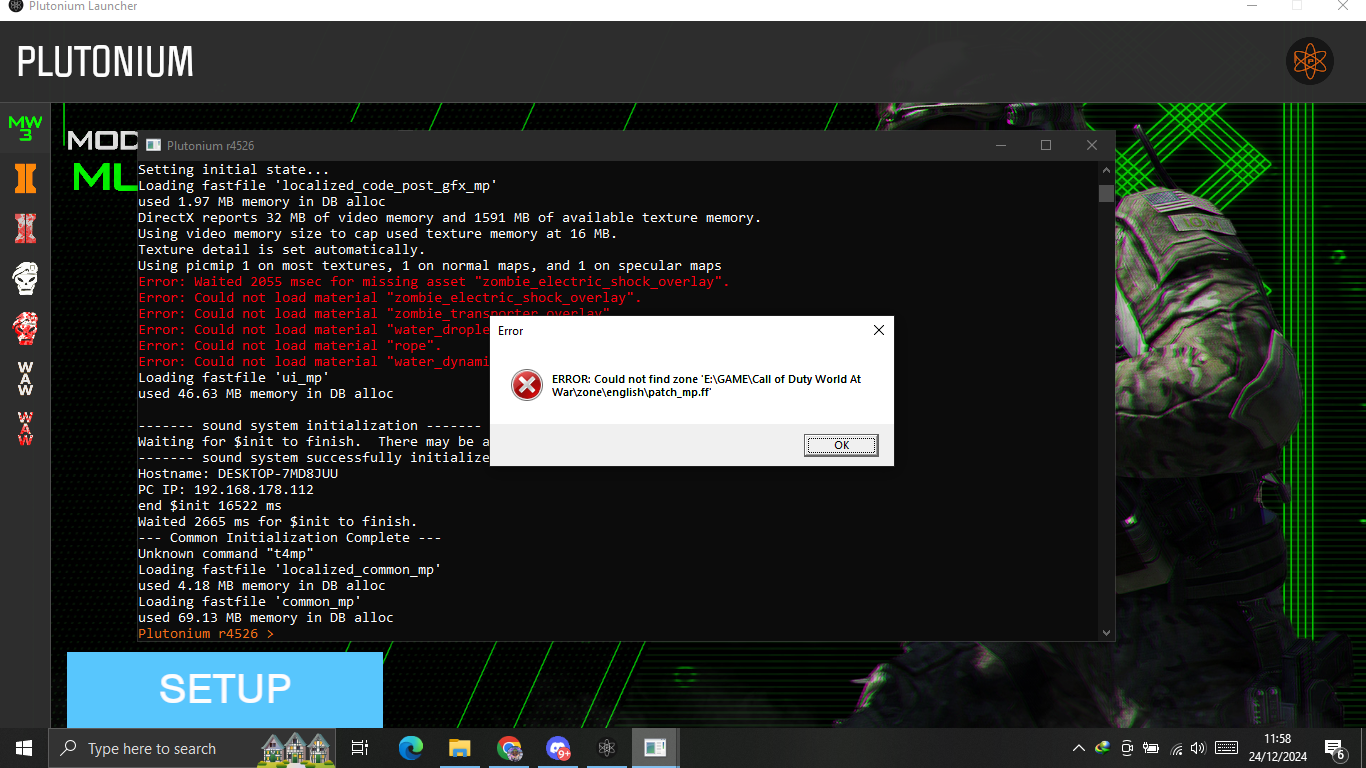Open the clock showing 11:58

click(1278, 748)
